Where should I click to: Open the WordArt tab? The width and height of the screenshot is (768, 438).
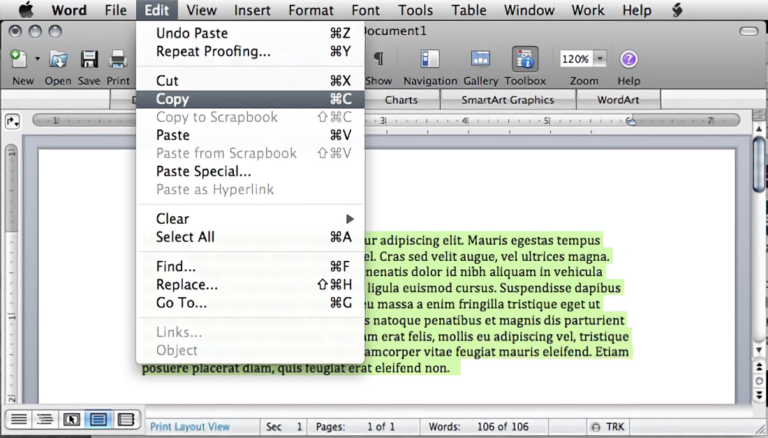point(618,100)
